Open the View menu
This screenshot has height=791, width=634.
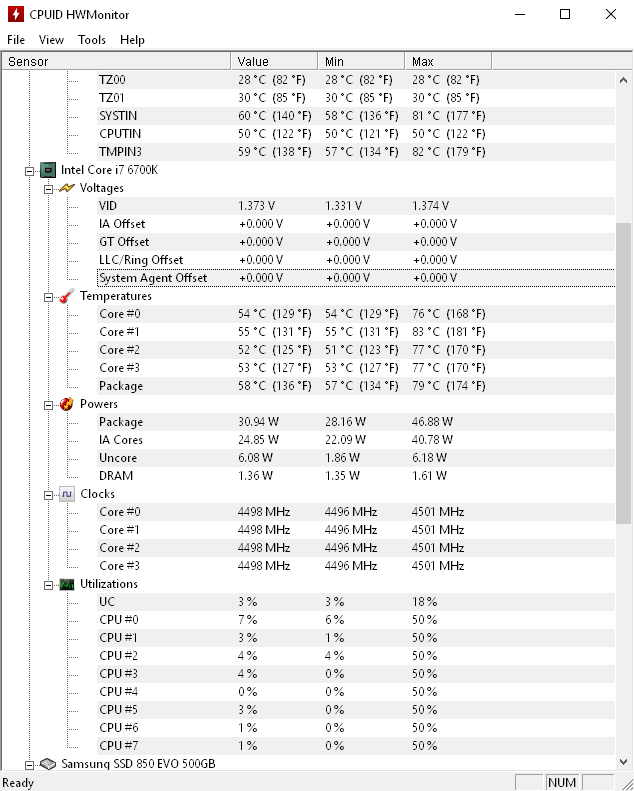click(x=51, y=40)
